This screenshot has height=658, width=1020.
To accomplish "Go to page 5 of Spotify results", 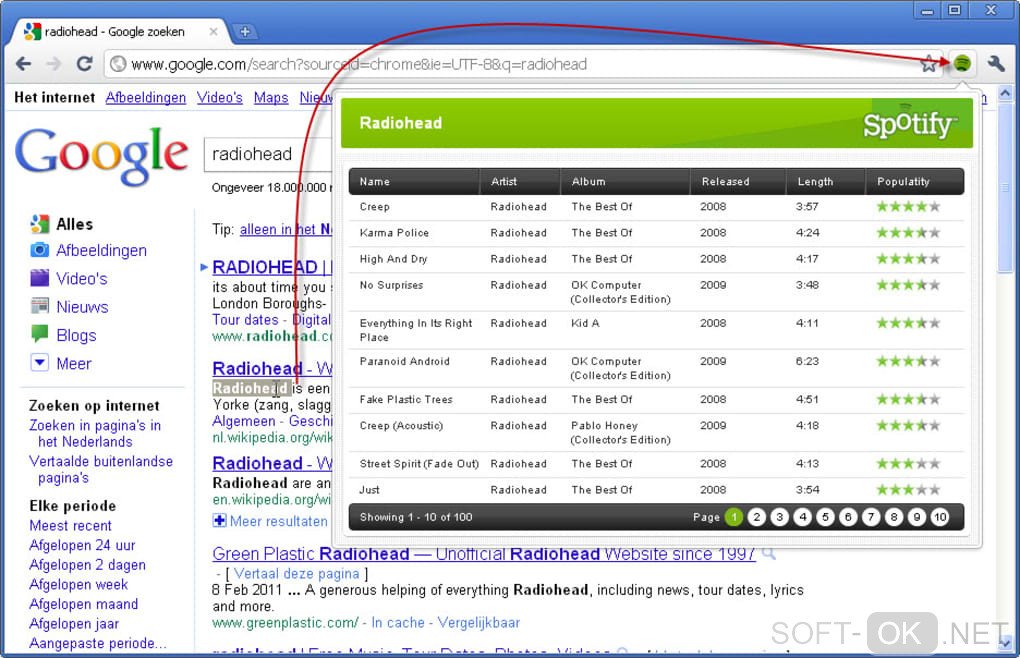I will (825, 518).
